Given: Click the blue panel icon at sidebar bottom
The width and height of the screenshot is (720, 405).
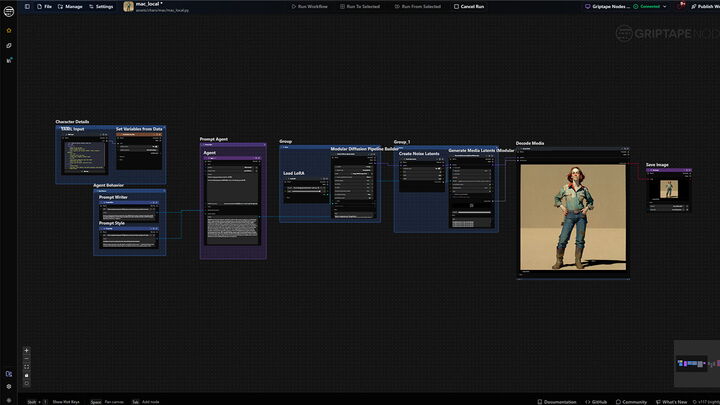Looking at the screenshot, I should [x=9, y=374].
